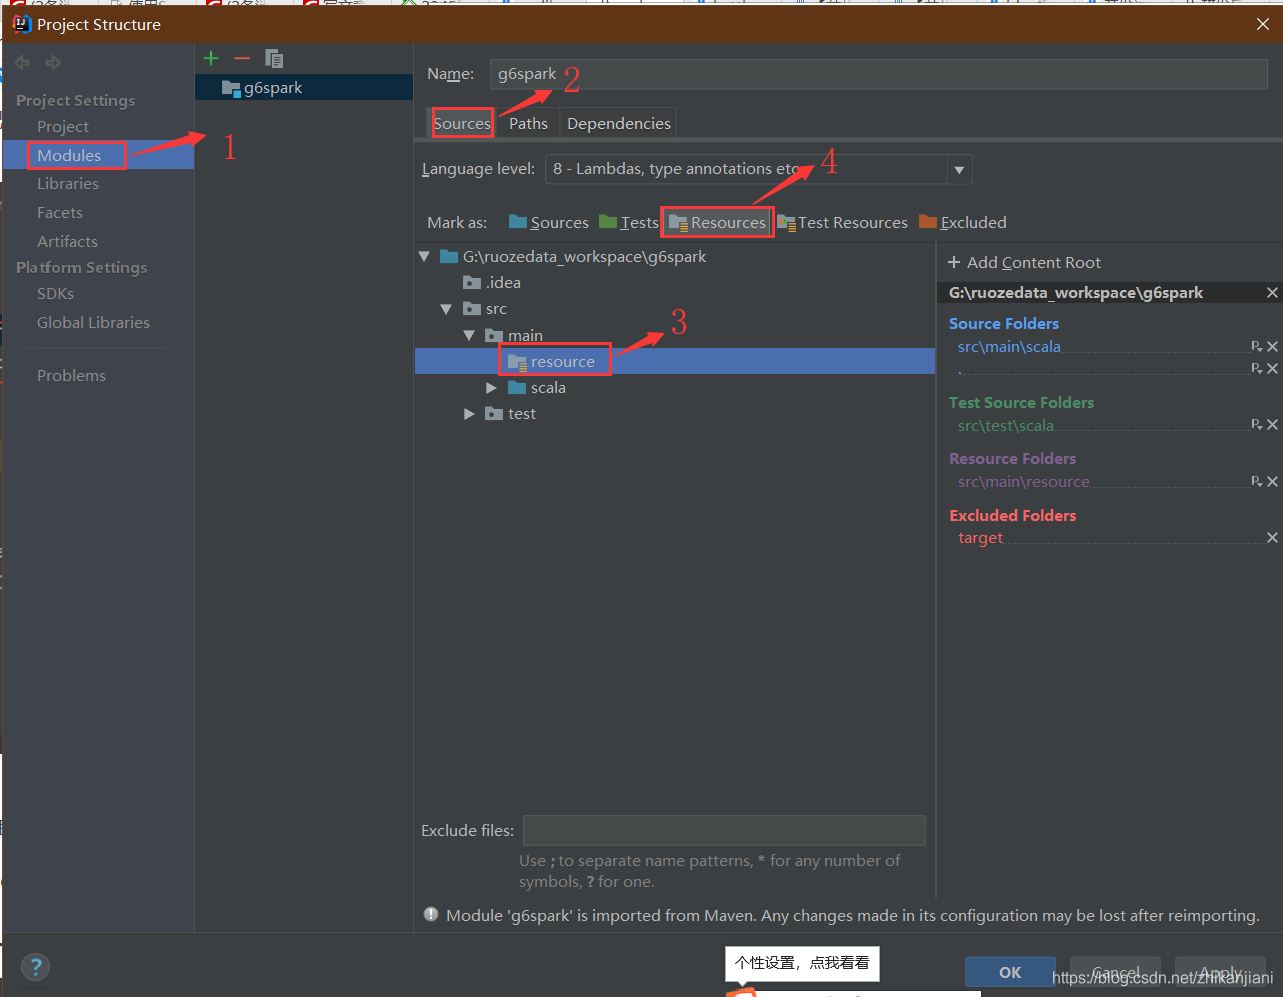Select the g6spark module in list
Viewport: 1283px width, 997px height.
click(304, 87)
